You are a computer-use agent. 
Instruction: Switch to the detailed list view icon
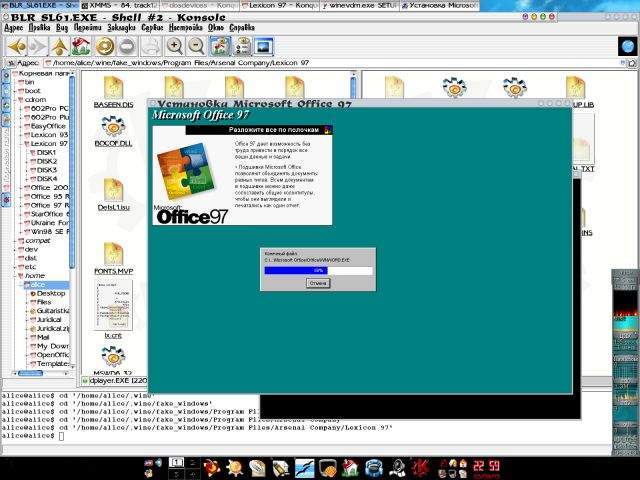point(243,46)
